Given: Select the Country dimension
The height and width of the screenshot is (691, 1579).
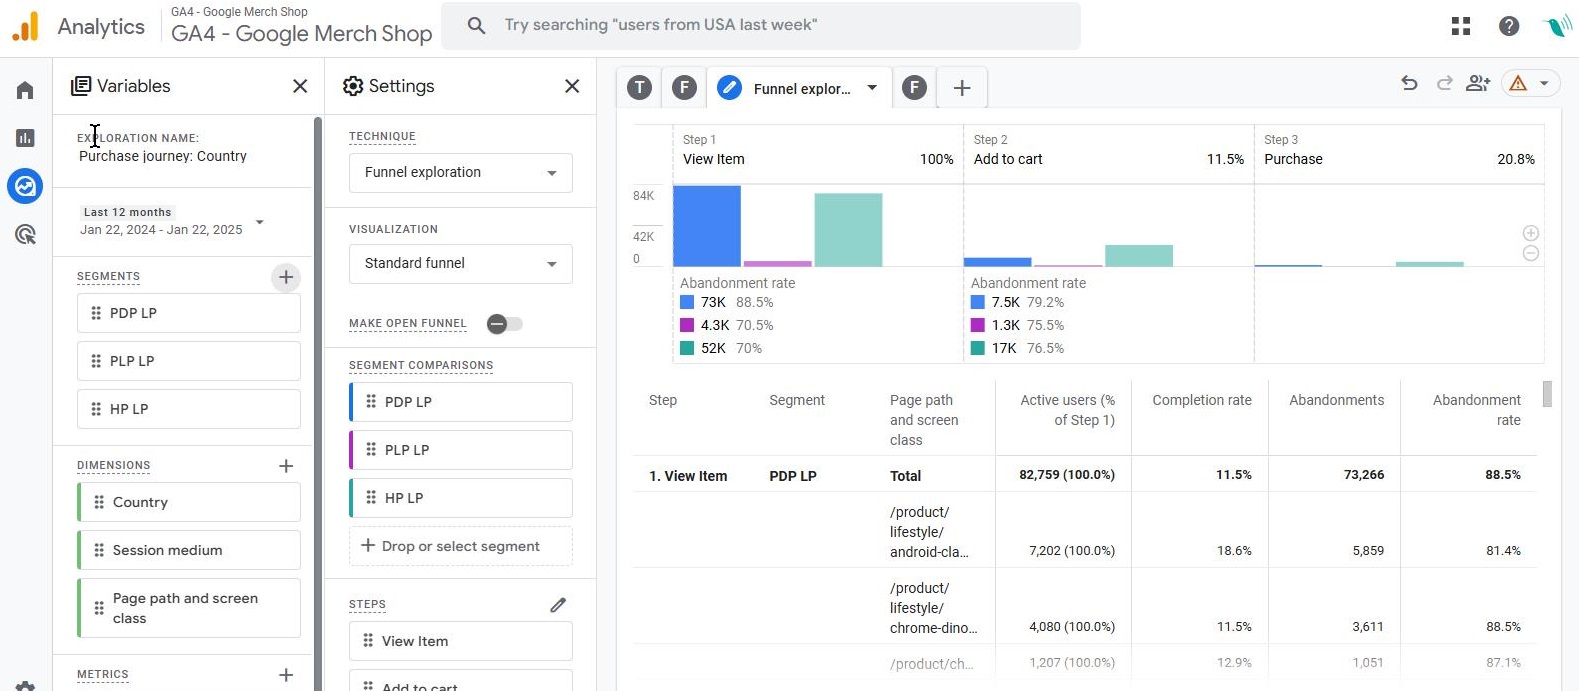Looking at the screenshot, I should point(189,502).
